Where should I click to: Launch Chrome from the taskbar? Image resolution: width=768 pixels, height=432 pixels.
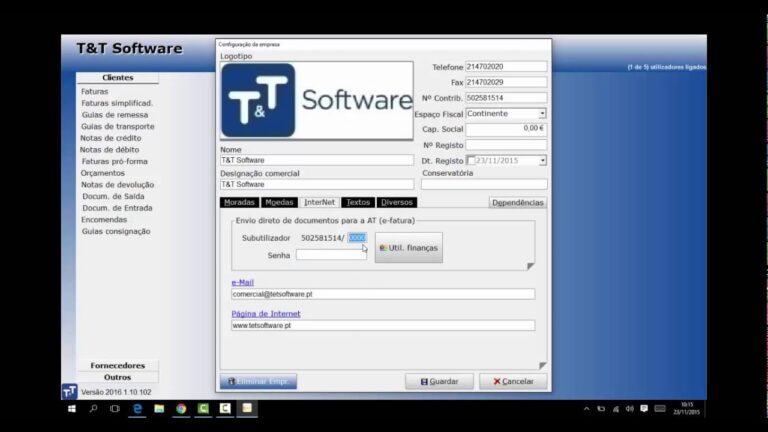point(181,409)
